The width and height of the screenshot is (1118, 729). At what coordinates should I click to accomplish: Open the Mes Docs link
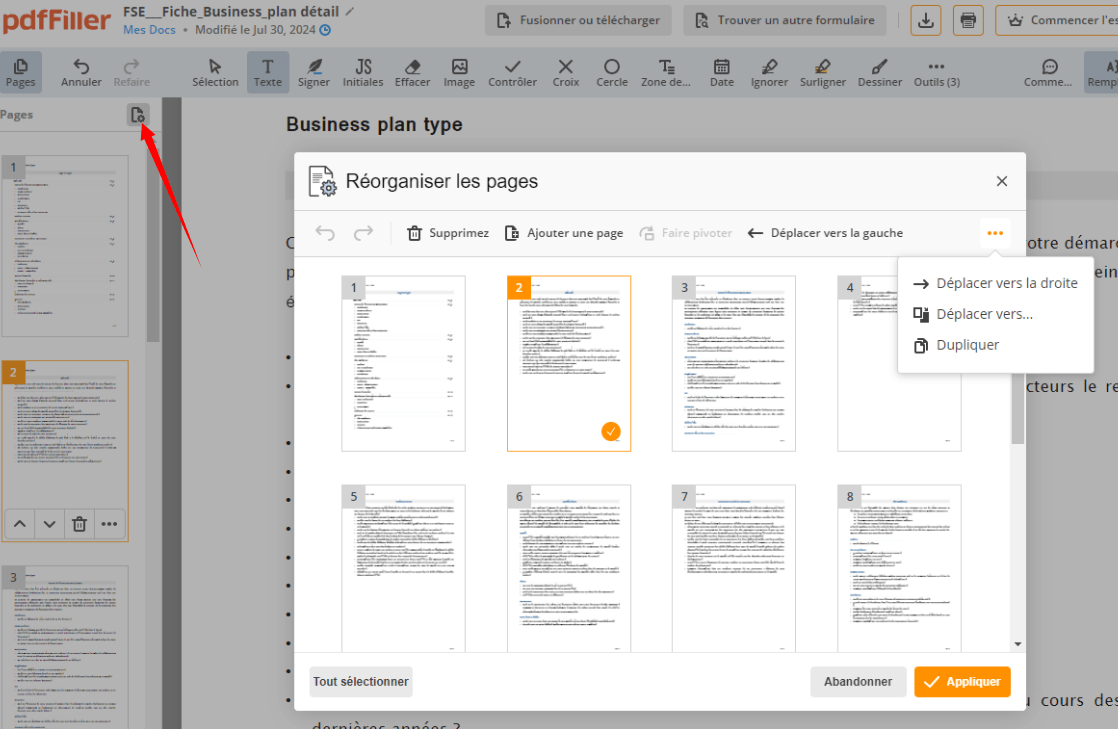pyautogui.click(x=149, y=30)
